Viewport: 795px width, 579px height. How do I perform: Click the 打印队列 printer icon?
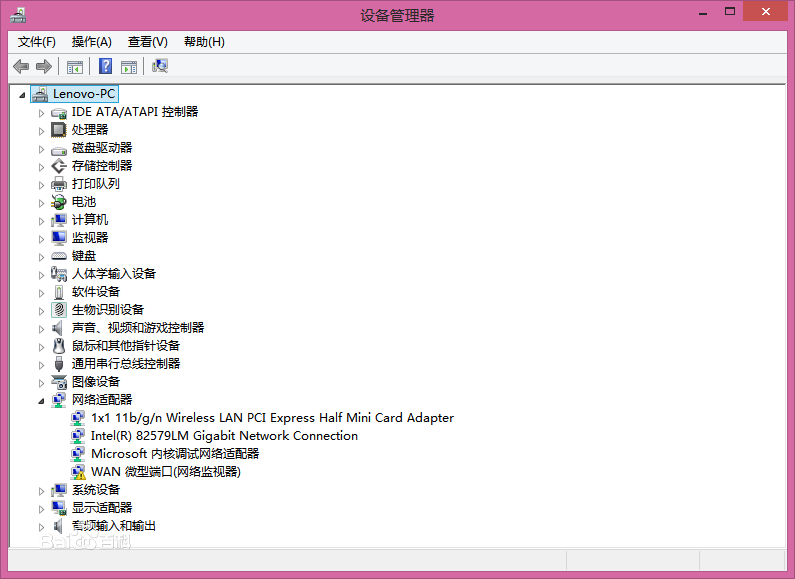point(59,184)
